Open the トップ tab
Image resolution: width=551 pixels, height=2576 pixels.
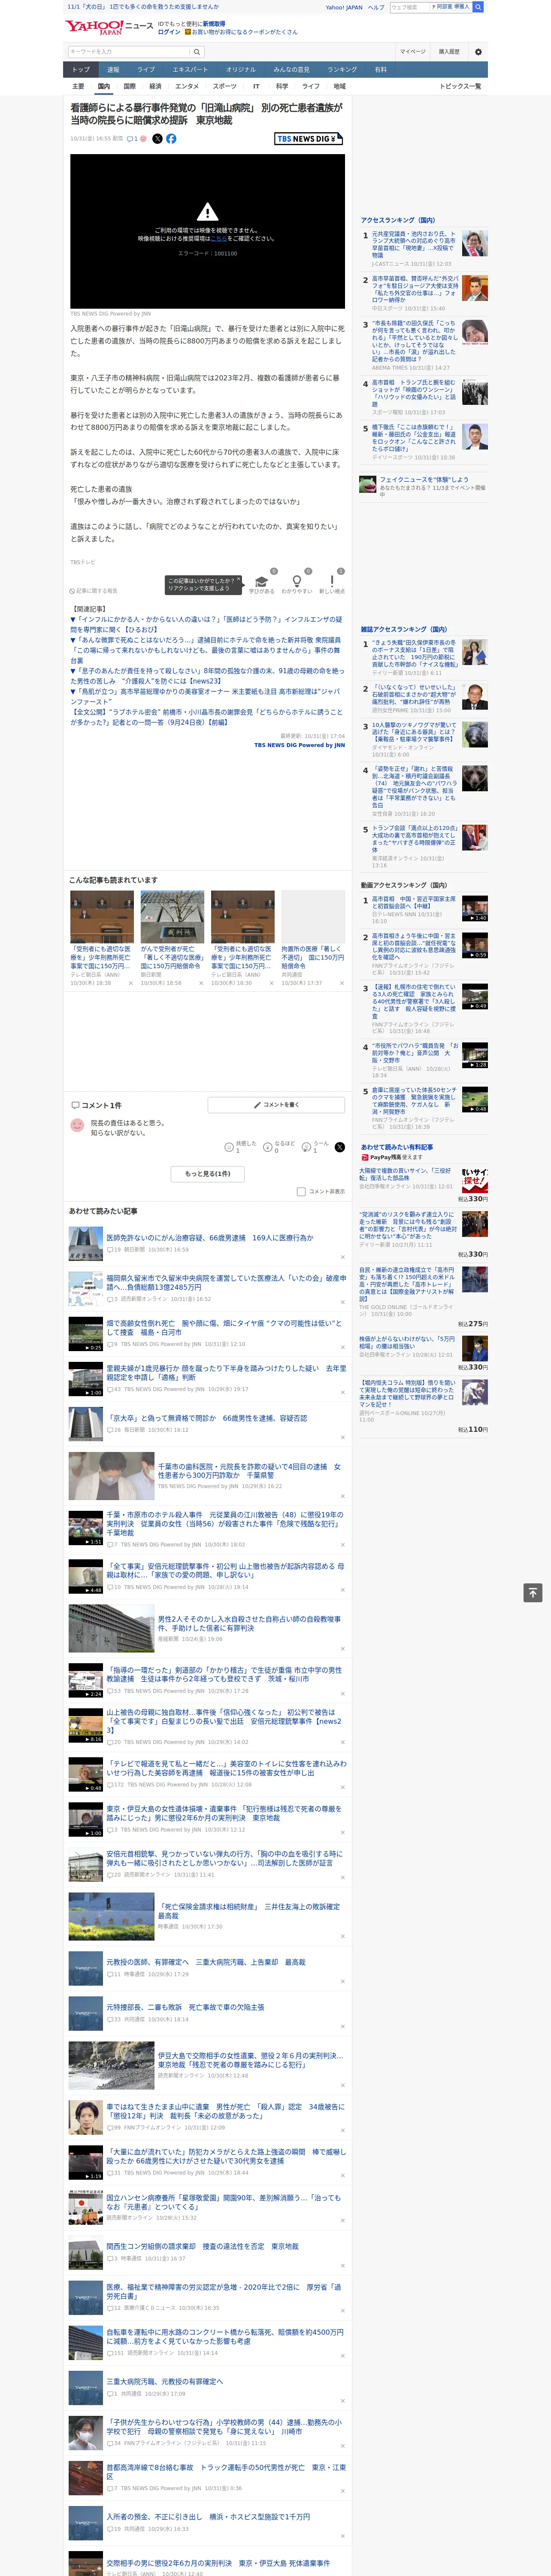(x=81, y=70)
